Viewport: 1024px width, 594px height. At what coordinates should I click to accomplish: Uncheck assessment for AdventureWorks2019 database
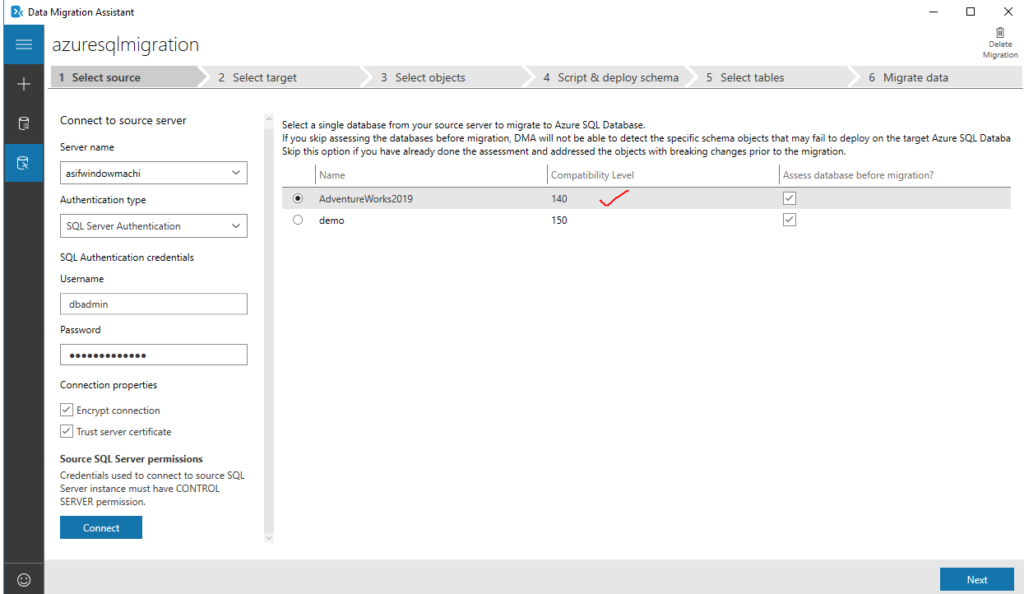click(x=789, y=197)
